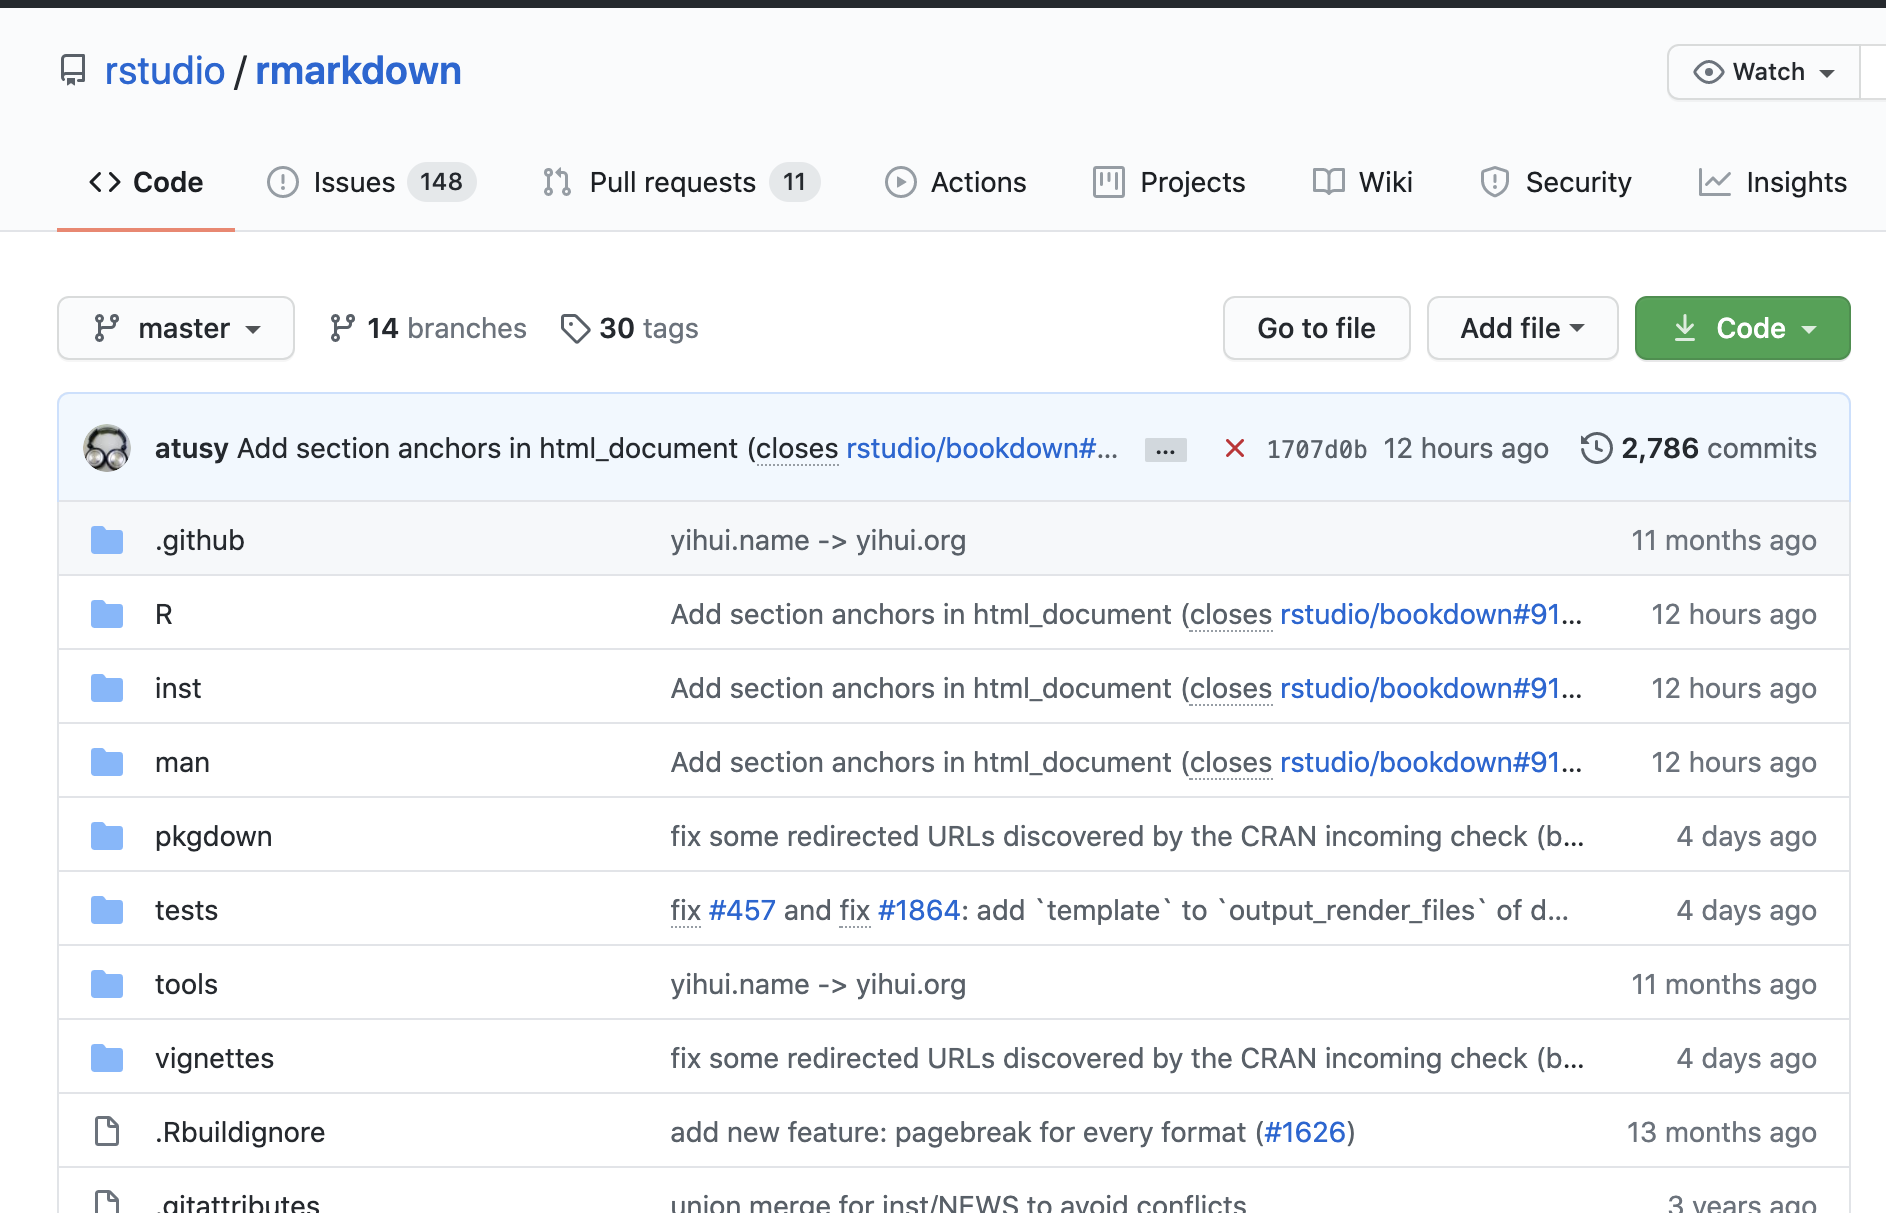The height and width of the screenshot is (1213, 1886).
Task: Open the Actions tab
Action: [956, 182]
